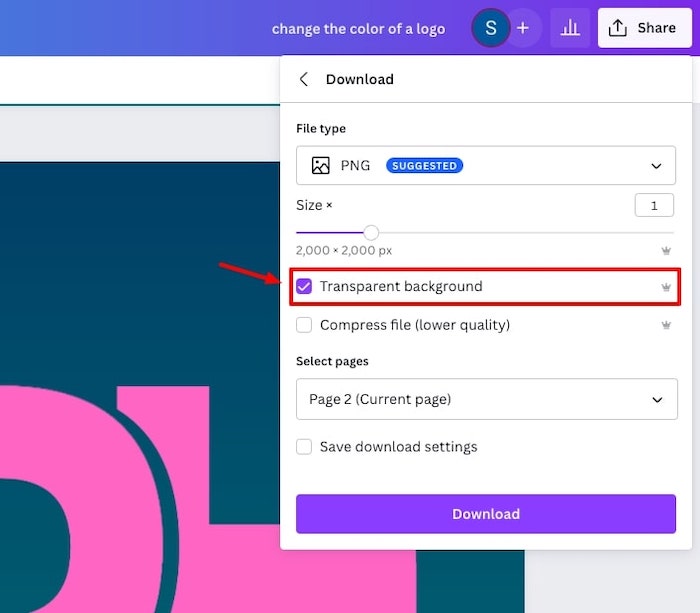Click the crown icon beside Compress file

(x=666, y=325)
